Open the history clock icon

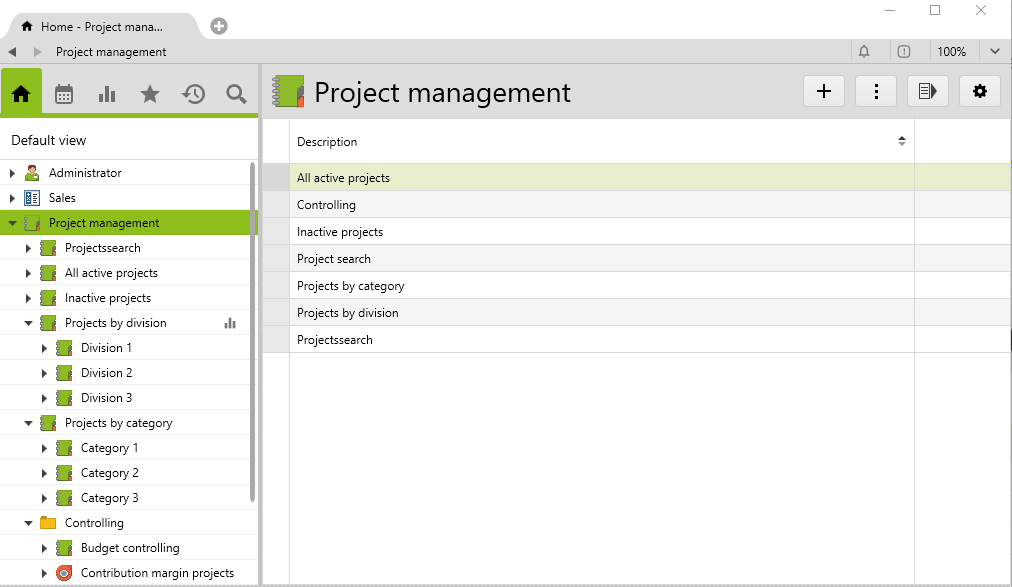[x=193, y=94]
